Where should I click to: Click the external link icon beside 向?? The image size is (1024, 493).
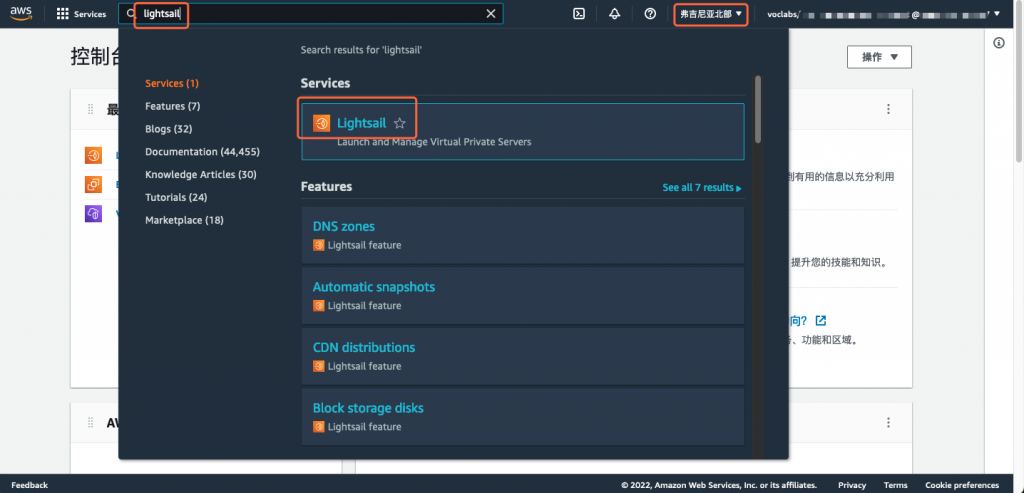(x=822, y=321)
